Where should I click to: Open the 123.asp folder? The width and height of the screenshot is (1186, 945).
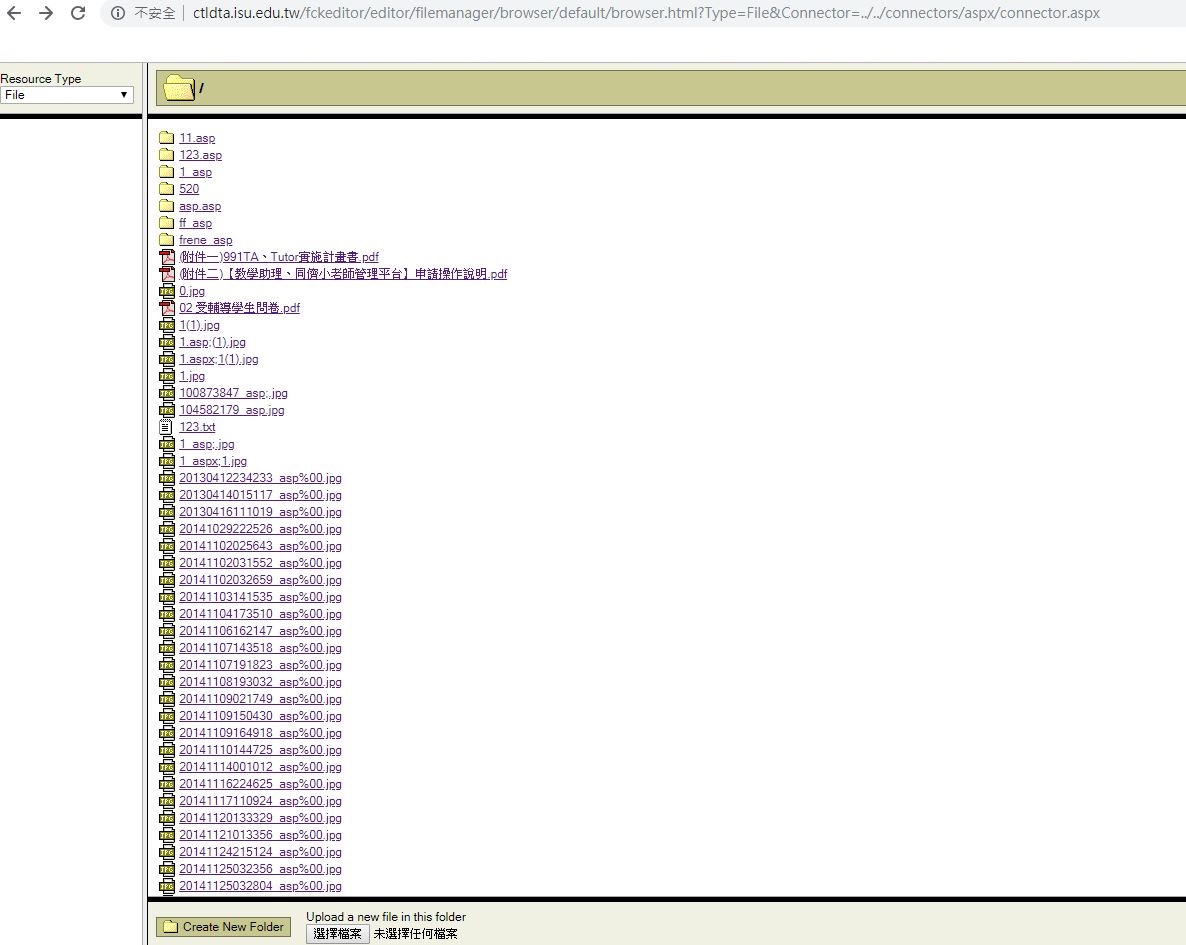coord(200,155)
